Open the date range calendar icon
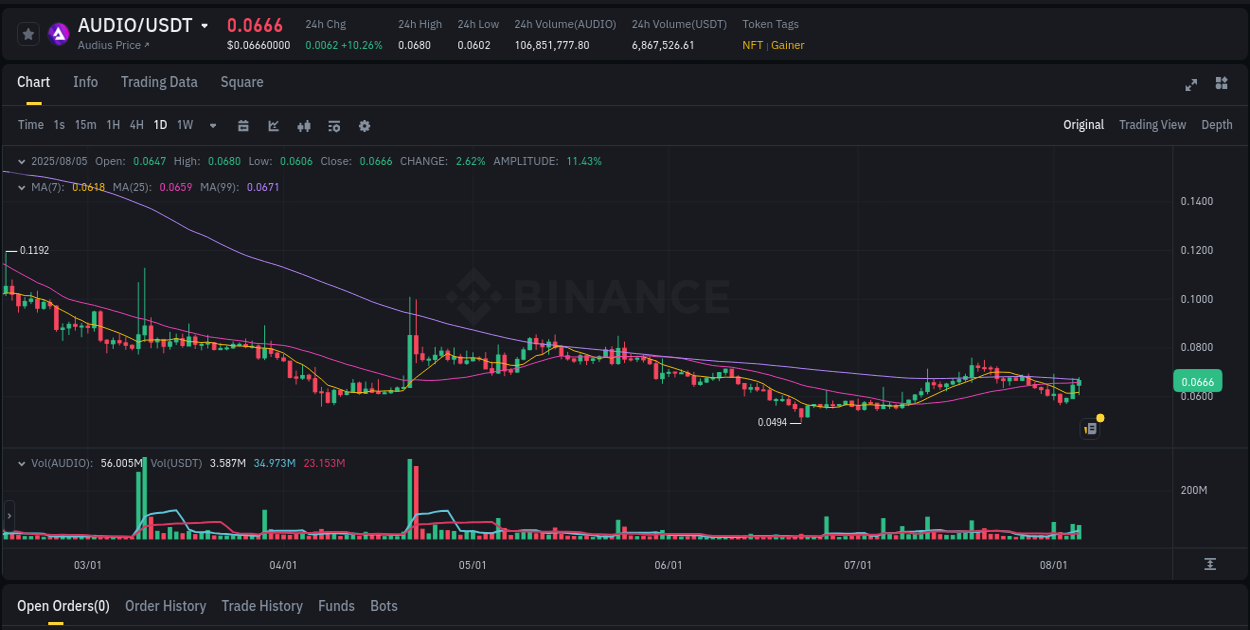 tap(243, 126)
